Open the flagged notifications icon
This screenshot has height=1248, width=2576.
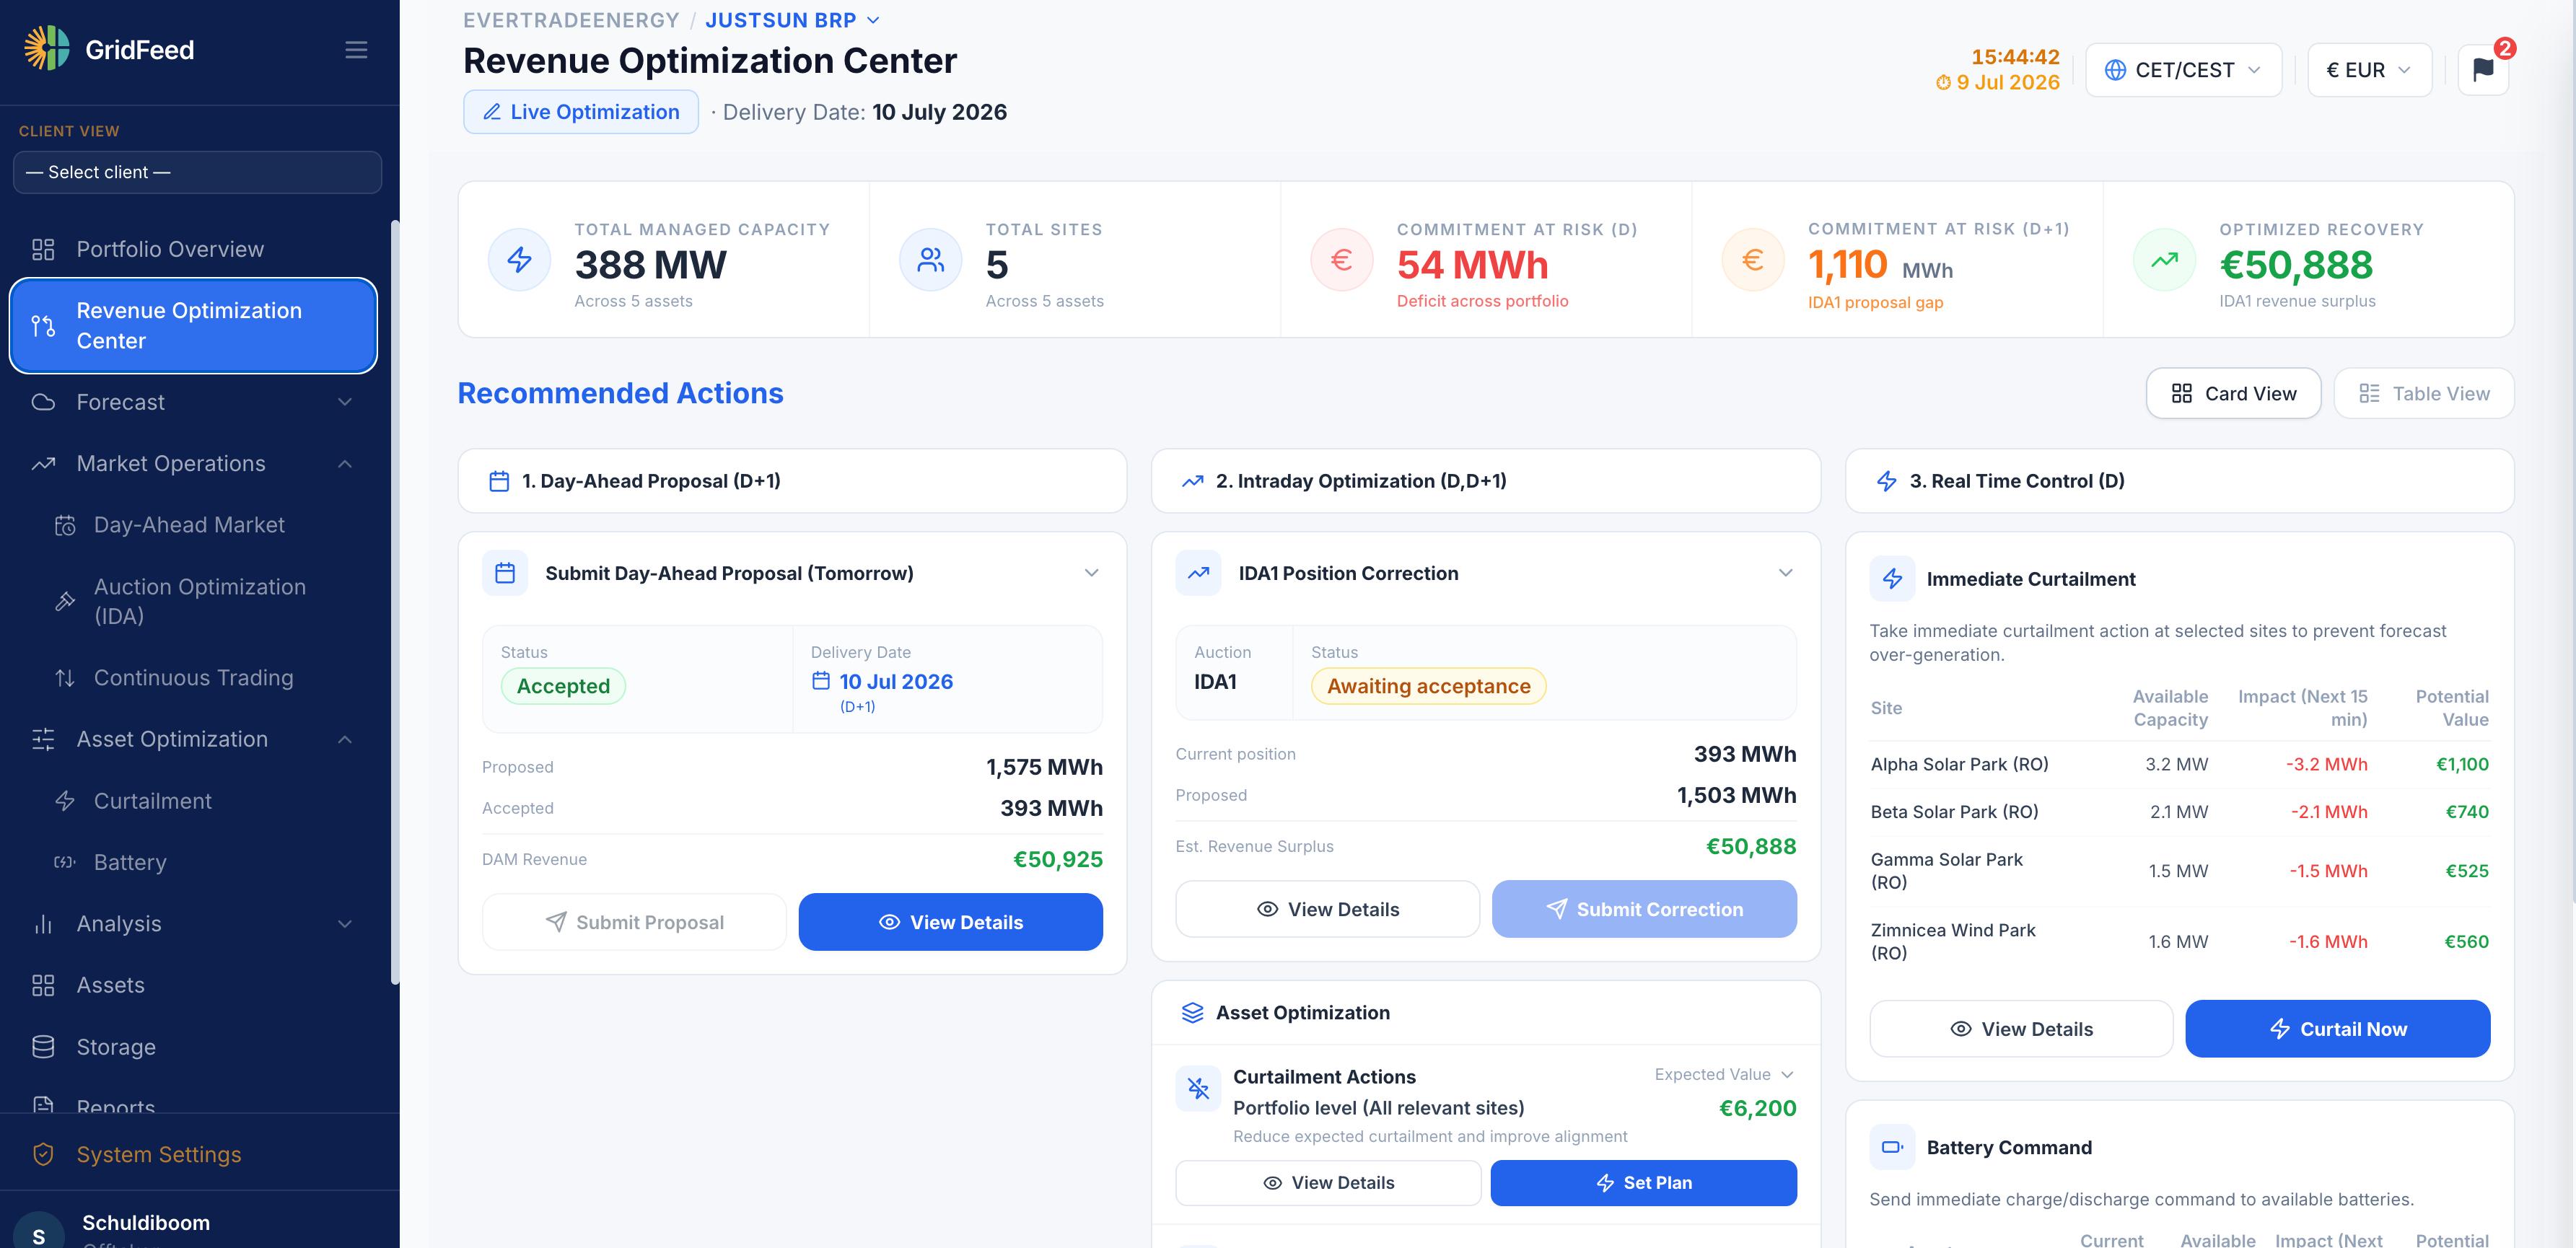(2483, 70)
